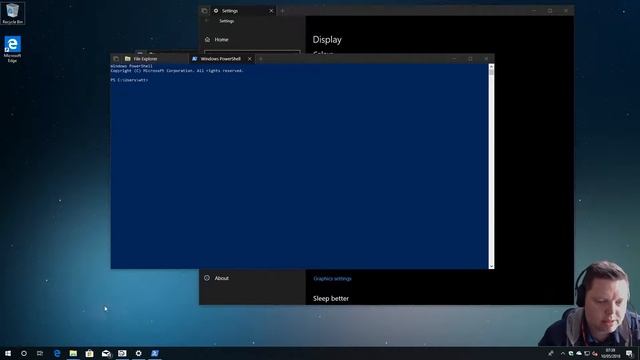
Task: Open previous tabs icon in PowerShell window
Action: (116, 59)
